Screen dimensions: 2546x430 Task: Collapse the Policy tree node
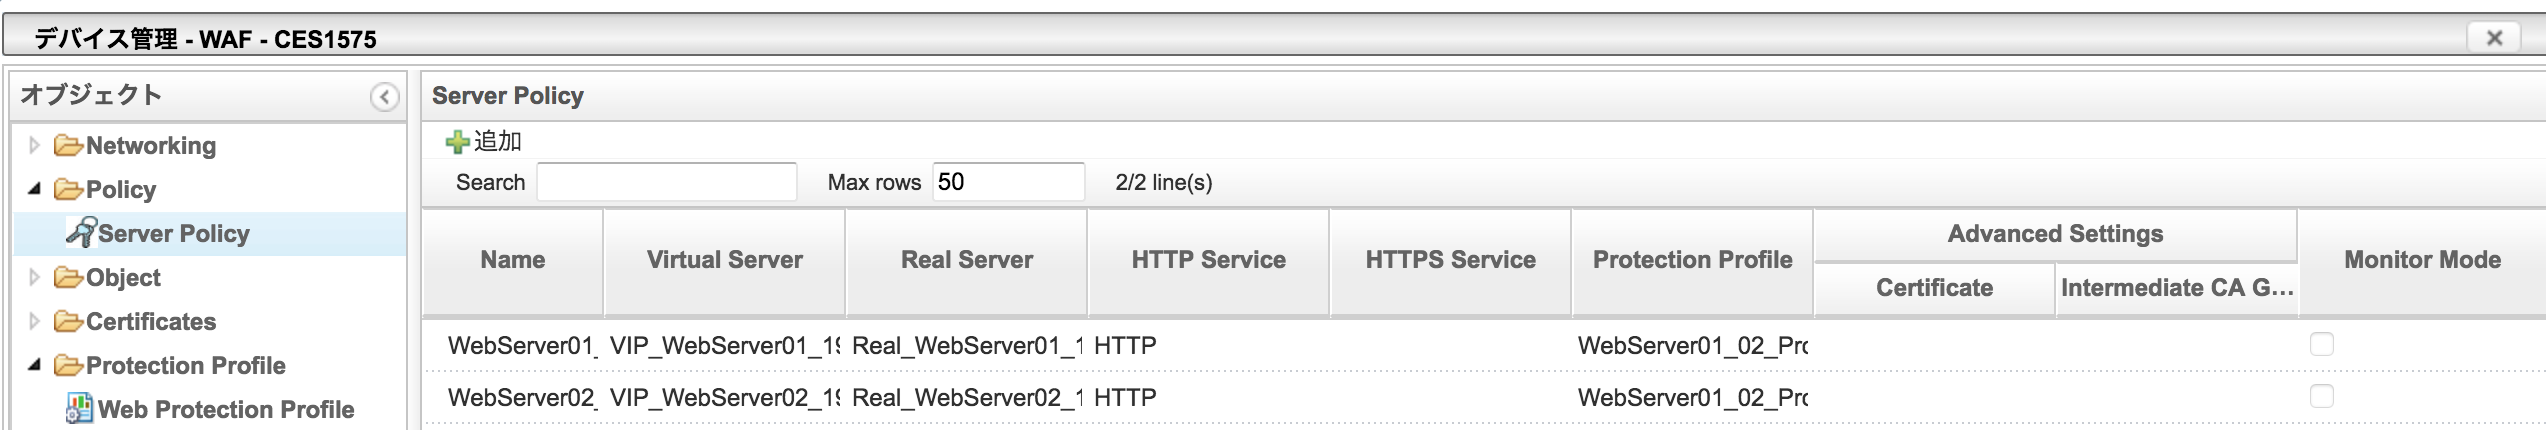34,189
